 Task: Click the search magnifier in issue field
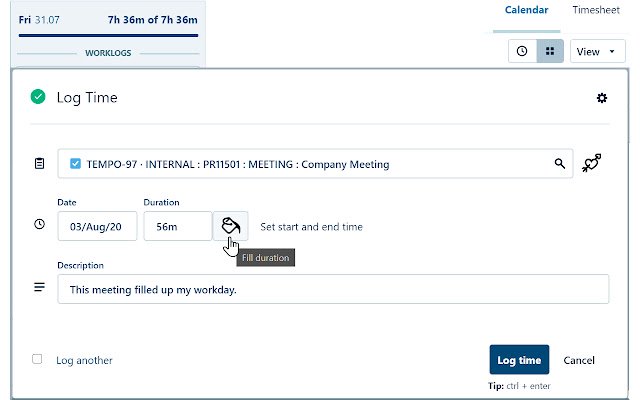560,163
